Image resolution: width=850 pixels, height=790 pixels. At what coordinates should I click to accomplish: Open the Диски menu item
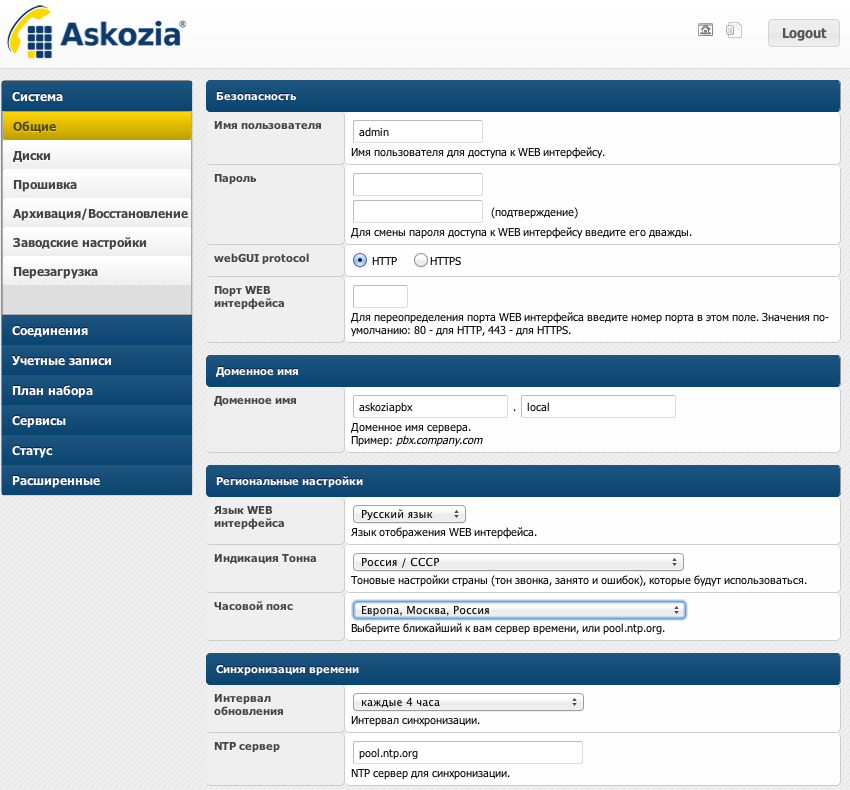coord(97,156)
